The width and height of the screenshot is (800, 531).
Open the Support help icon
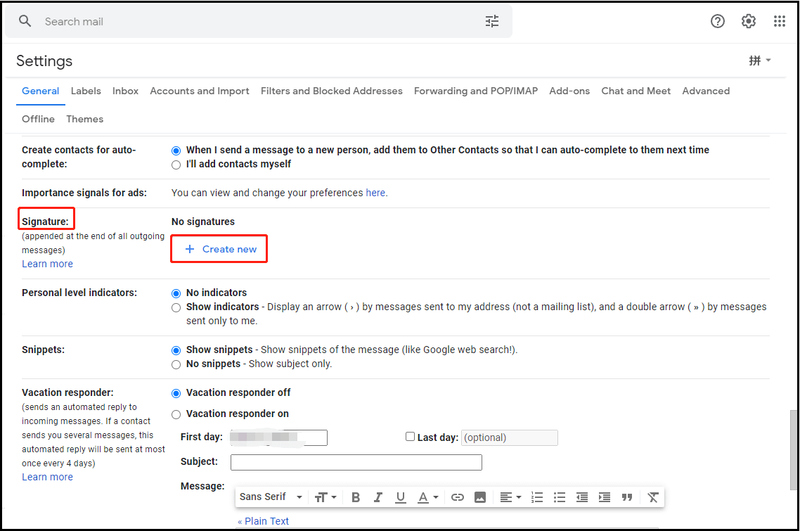717,21
